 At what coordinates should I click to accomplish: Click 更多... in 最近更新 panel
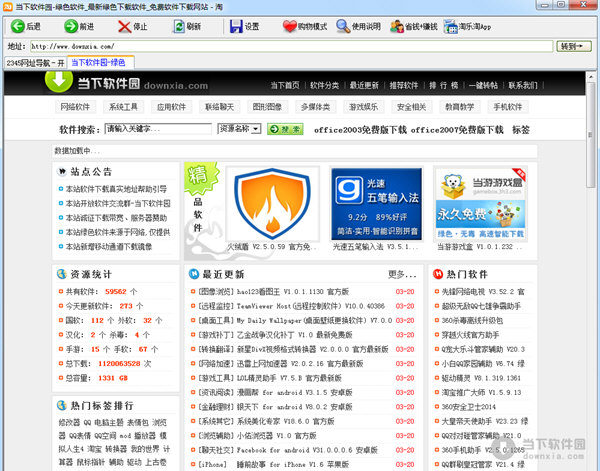pos(402,274)
